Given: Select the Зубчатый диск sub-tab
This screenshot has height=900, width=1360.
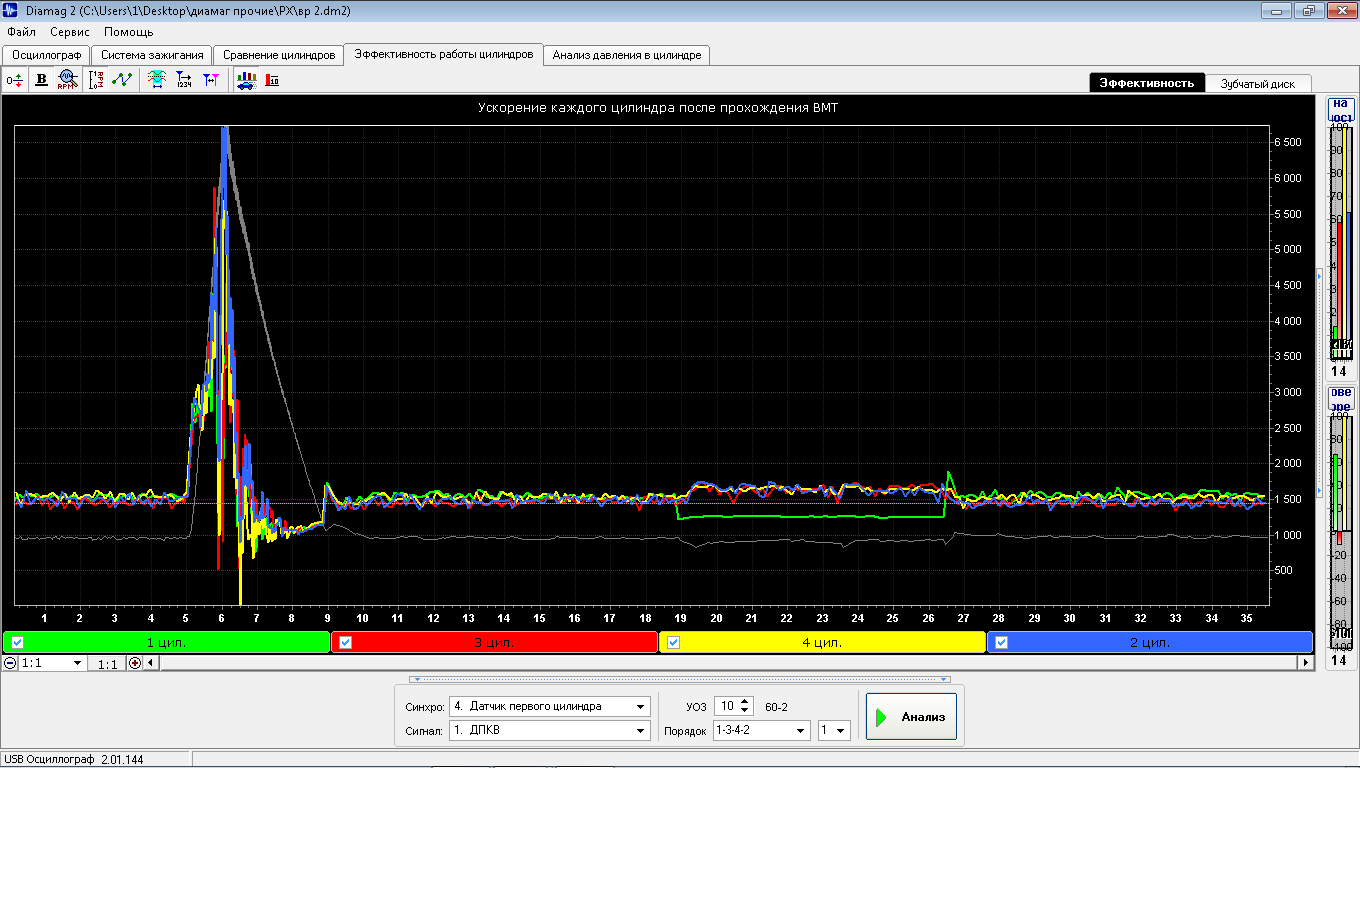Looking at the screenshot, I should pos(1258,84).
